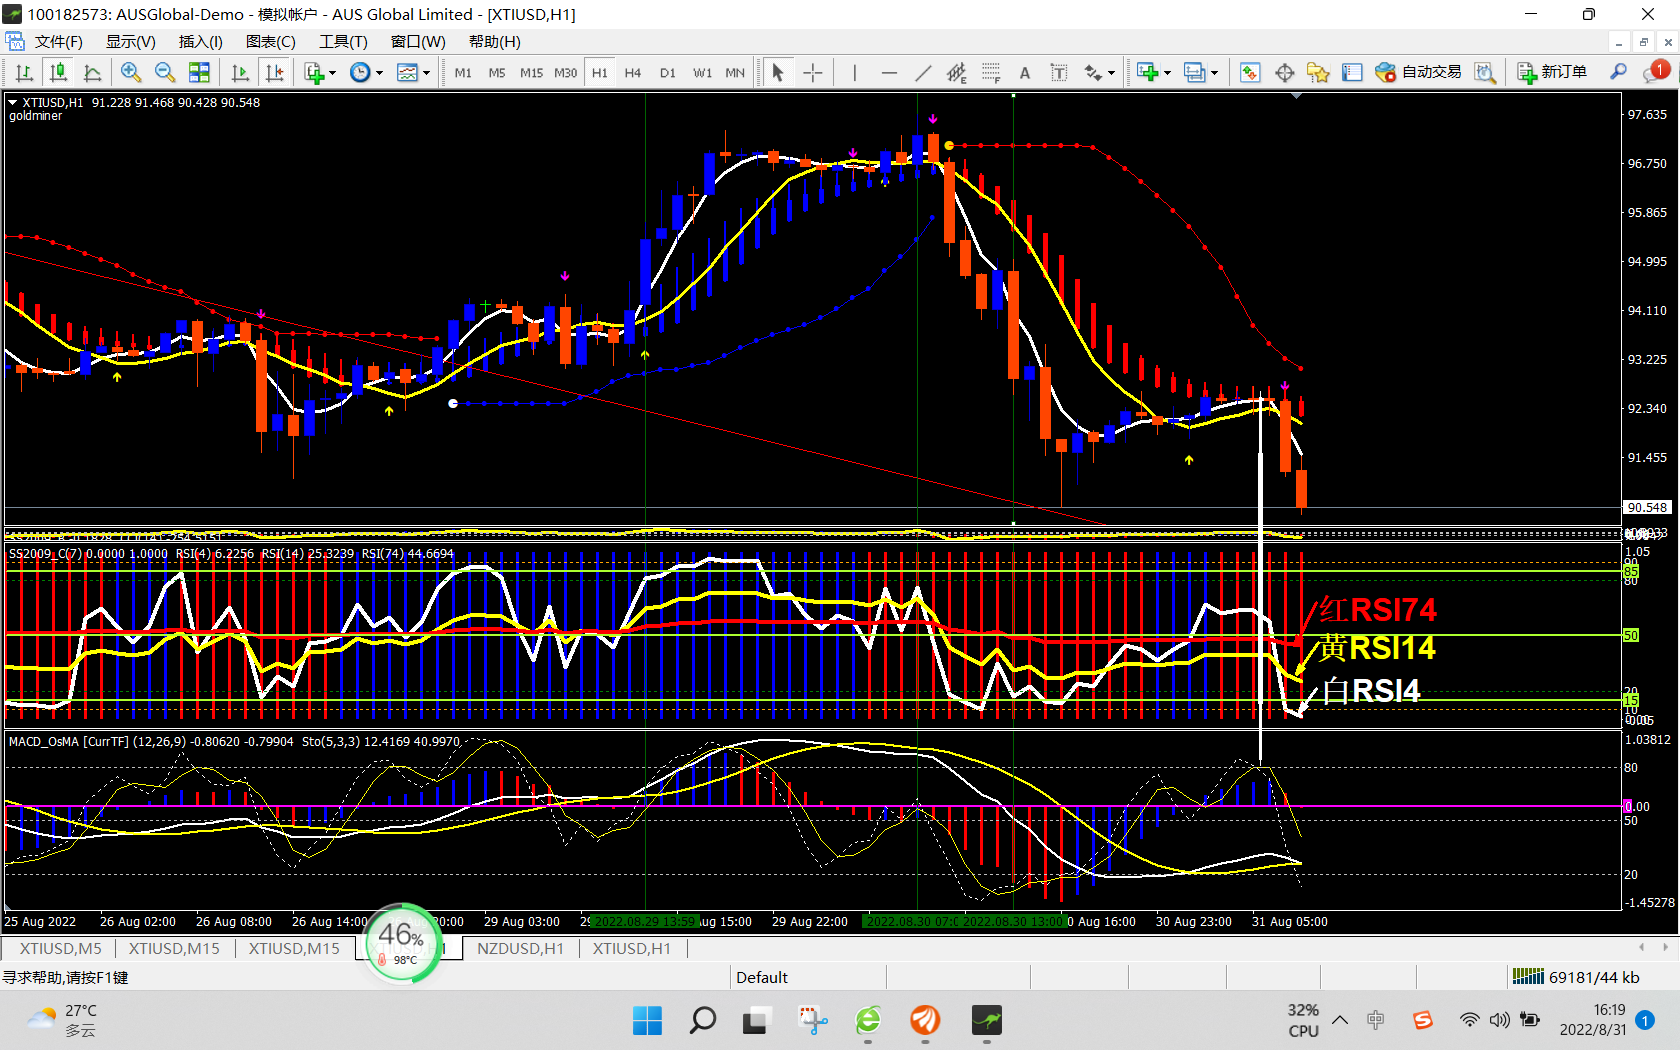Select the H1 timeframe
This screenshot has width=1680, height=1050.
[599, 73]
